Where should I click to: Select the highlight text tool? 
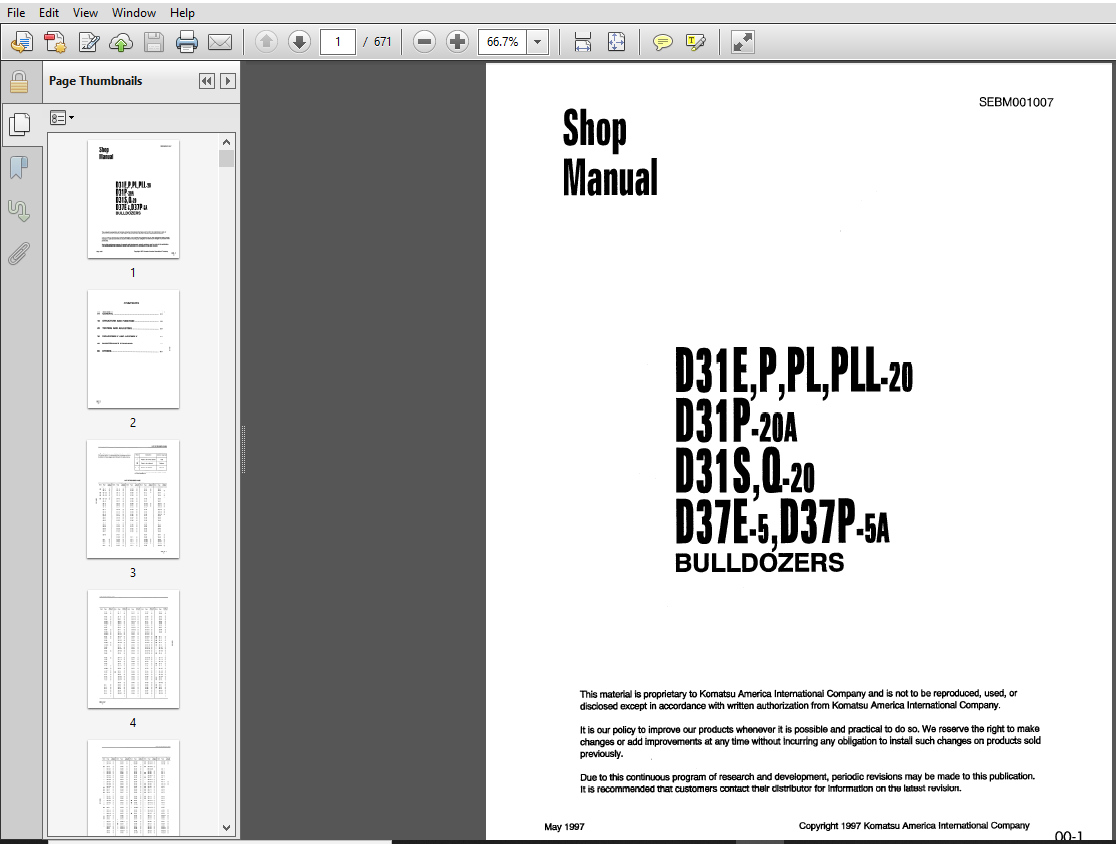click(x=695, y=42)
